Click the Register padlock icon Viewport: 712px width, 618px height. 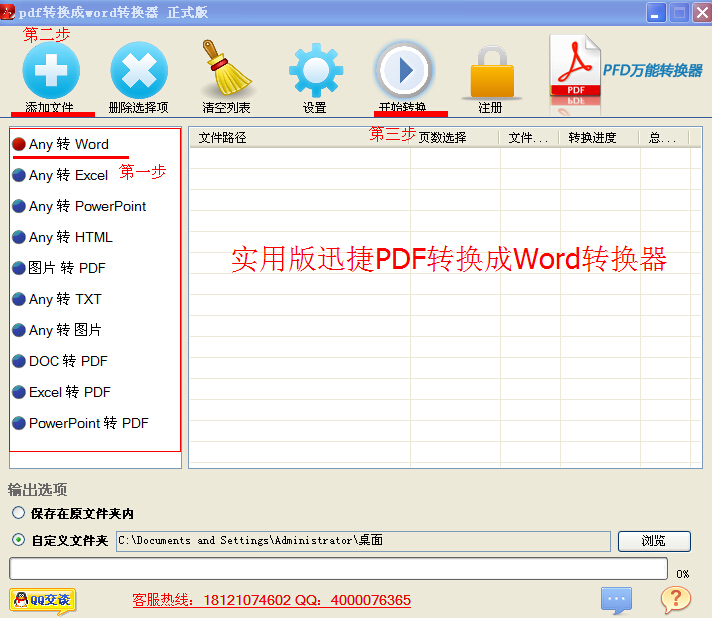(492, 72)
